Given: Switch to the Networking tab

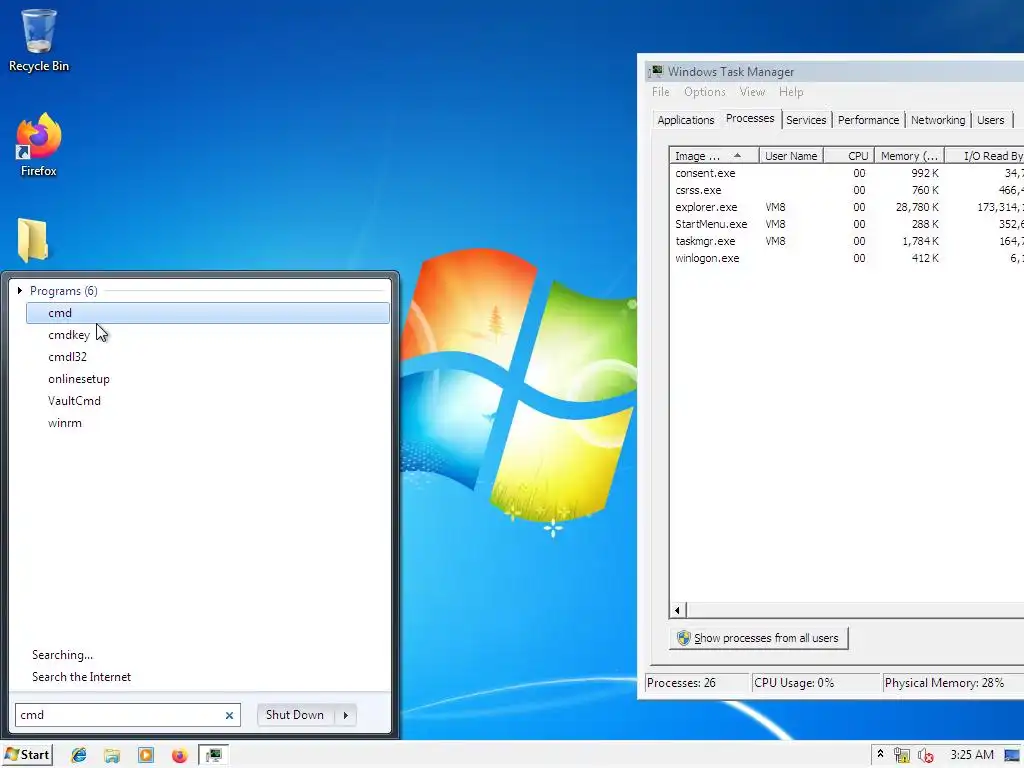Looking at the screenshot, I should tap(938, 120).
